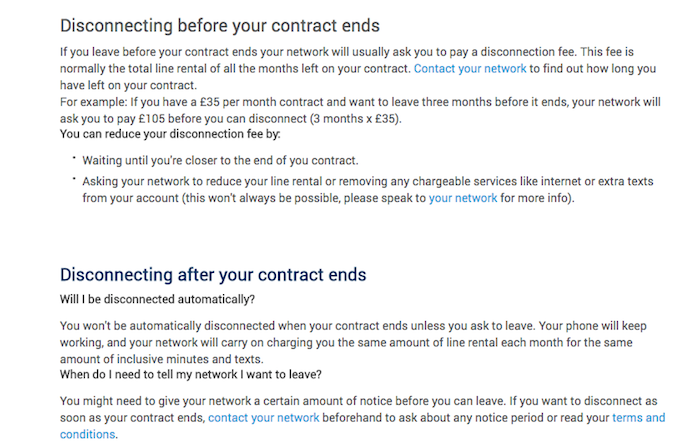The image size is (700, 441).
Task: Open the "terms and conditions" link
Action: click(362, 426)
